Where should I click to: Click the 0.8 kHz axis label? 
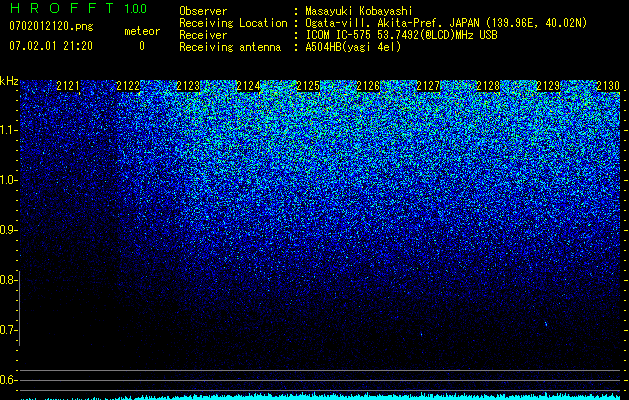pyautogui.click(x=7, y=280)
